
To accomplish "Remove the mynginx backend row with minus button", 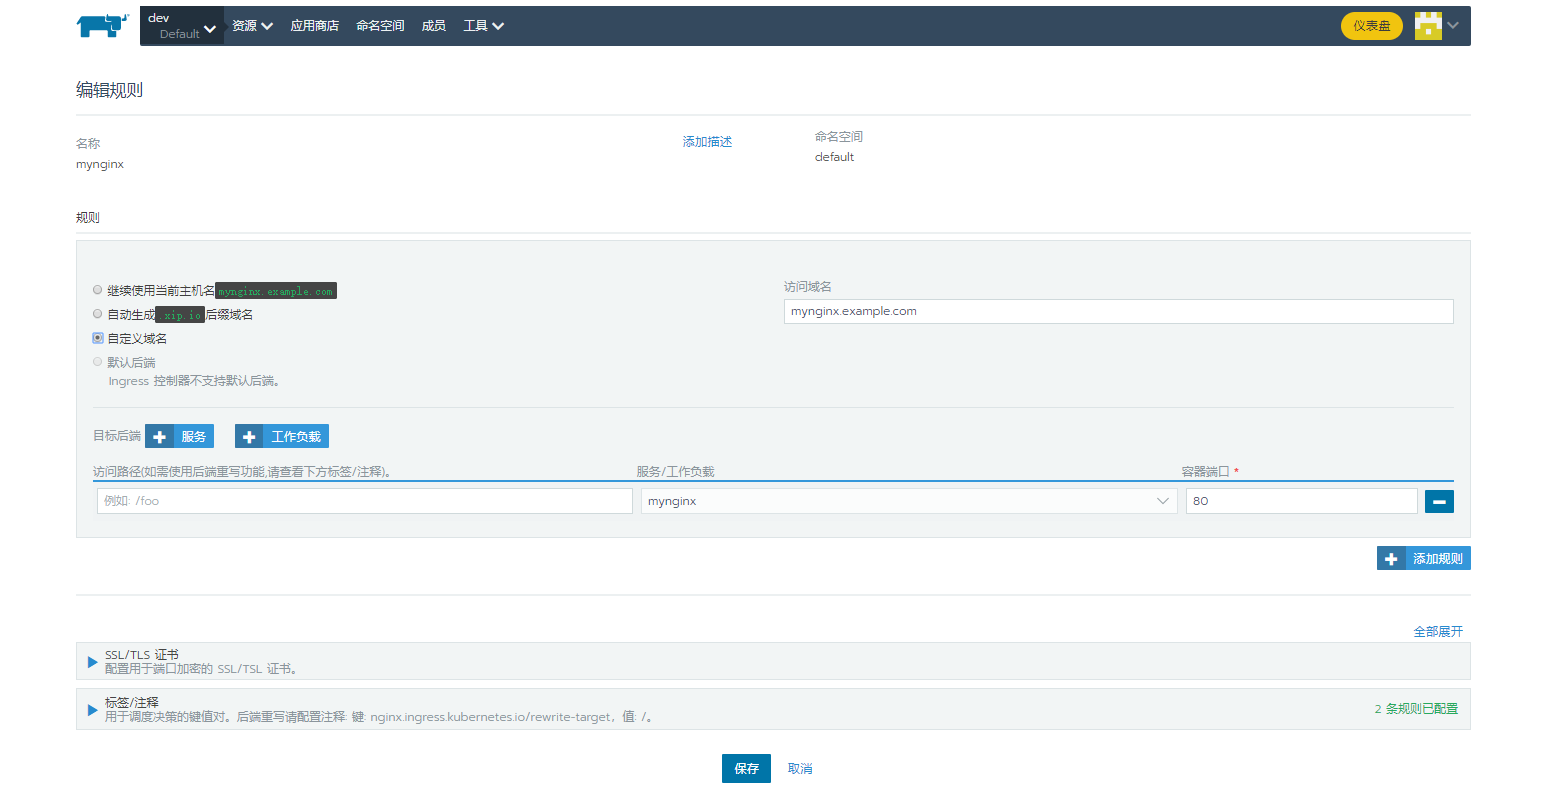I will click(1439, 501).
